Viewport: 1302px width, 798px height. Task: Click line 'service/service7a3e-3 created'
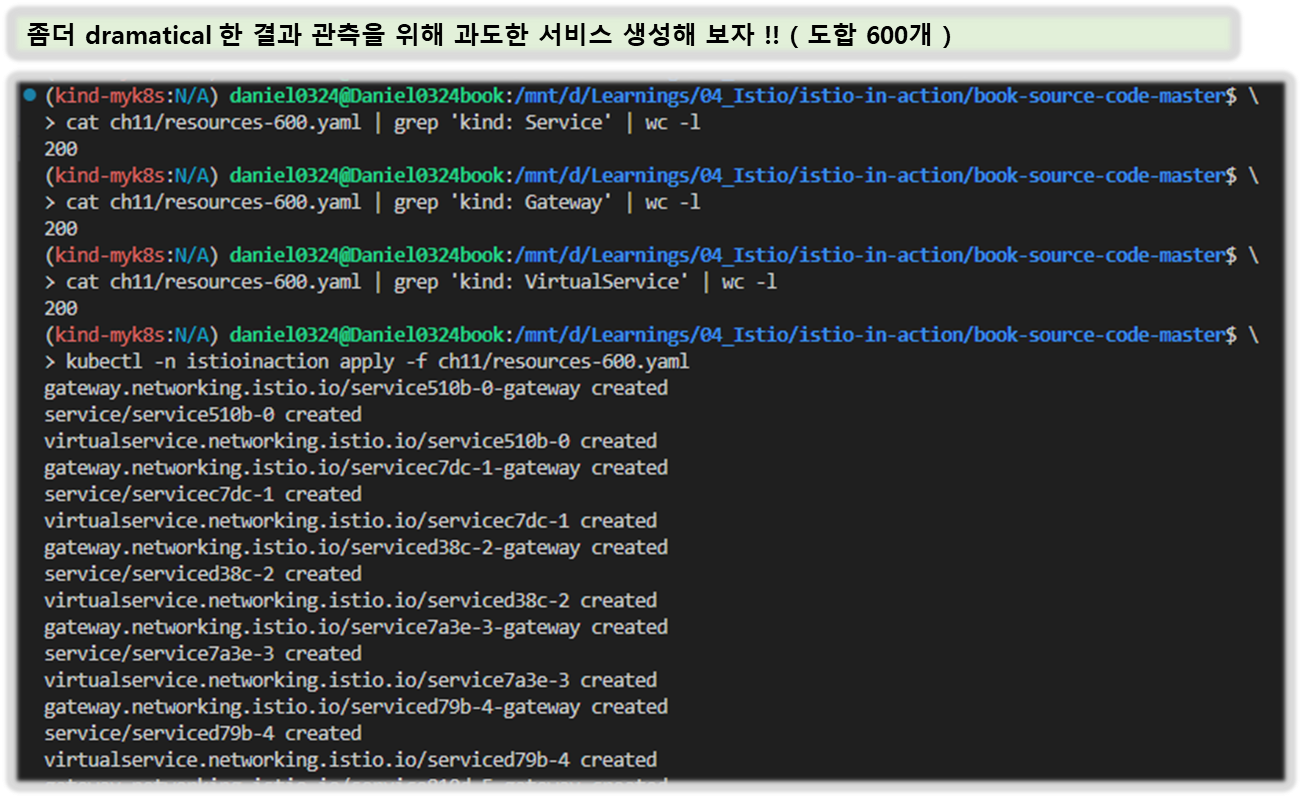(203, 654)
